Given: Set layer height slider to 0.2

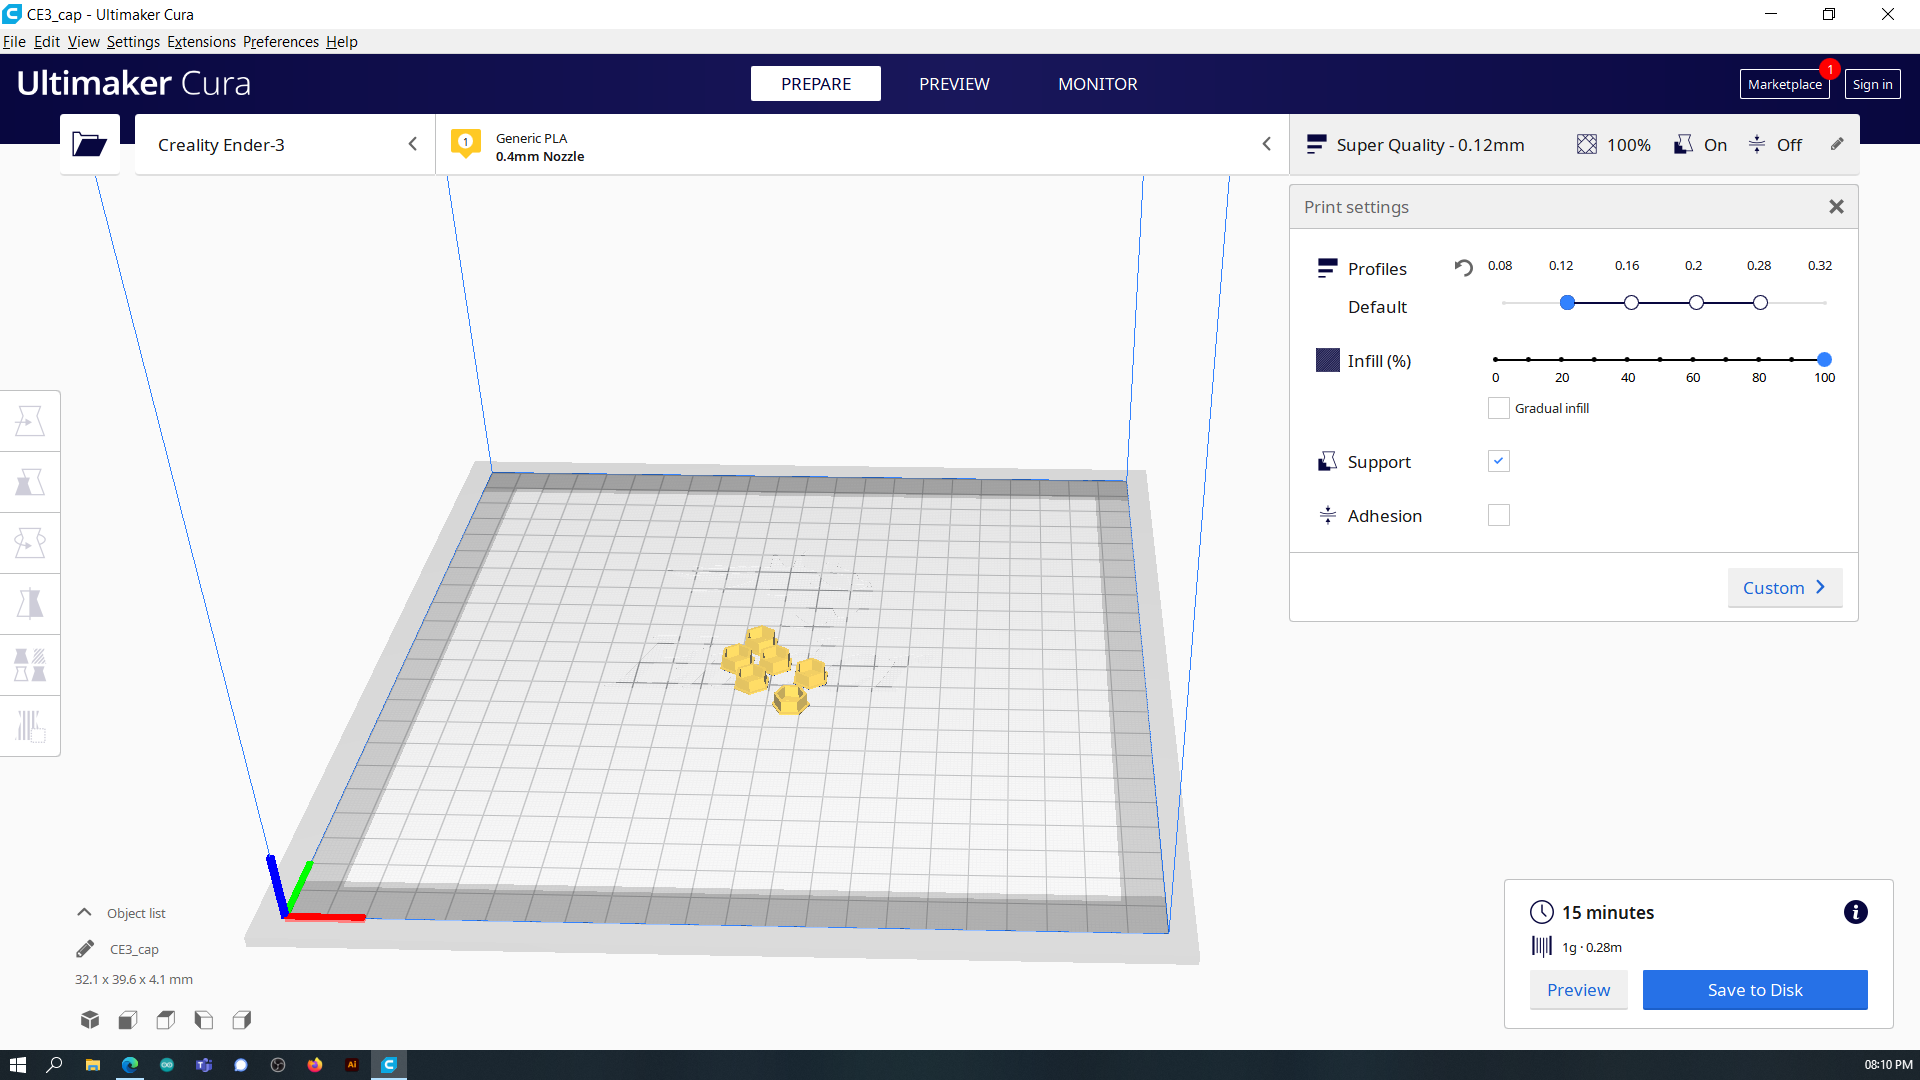Looking at the screenshot, I should 1694,302.
